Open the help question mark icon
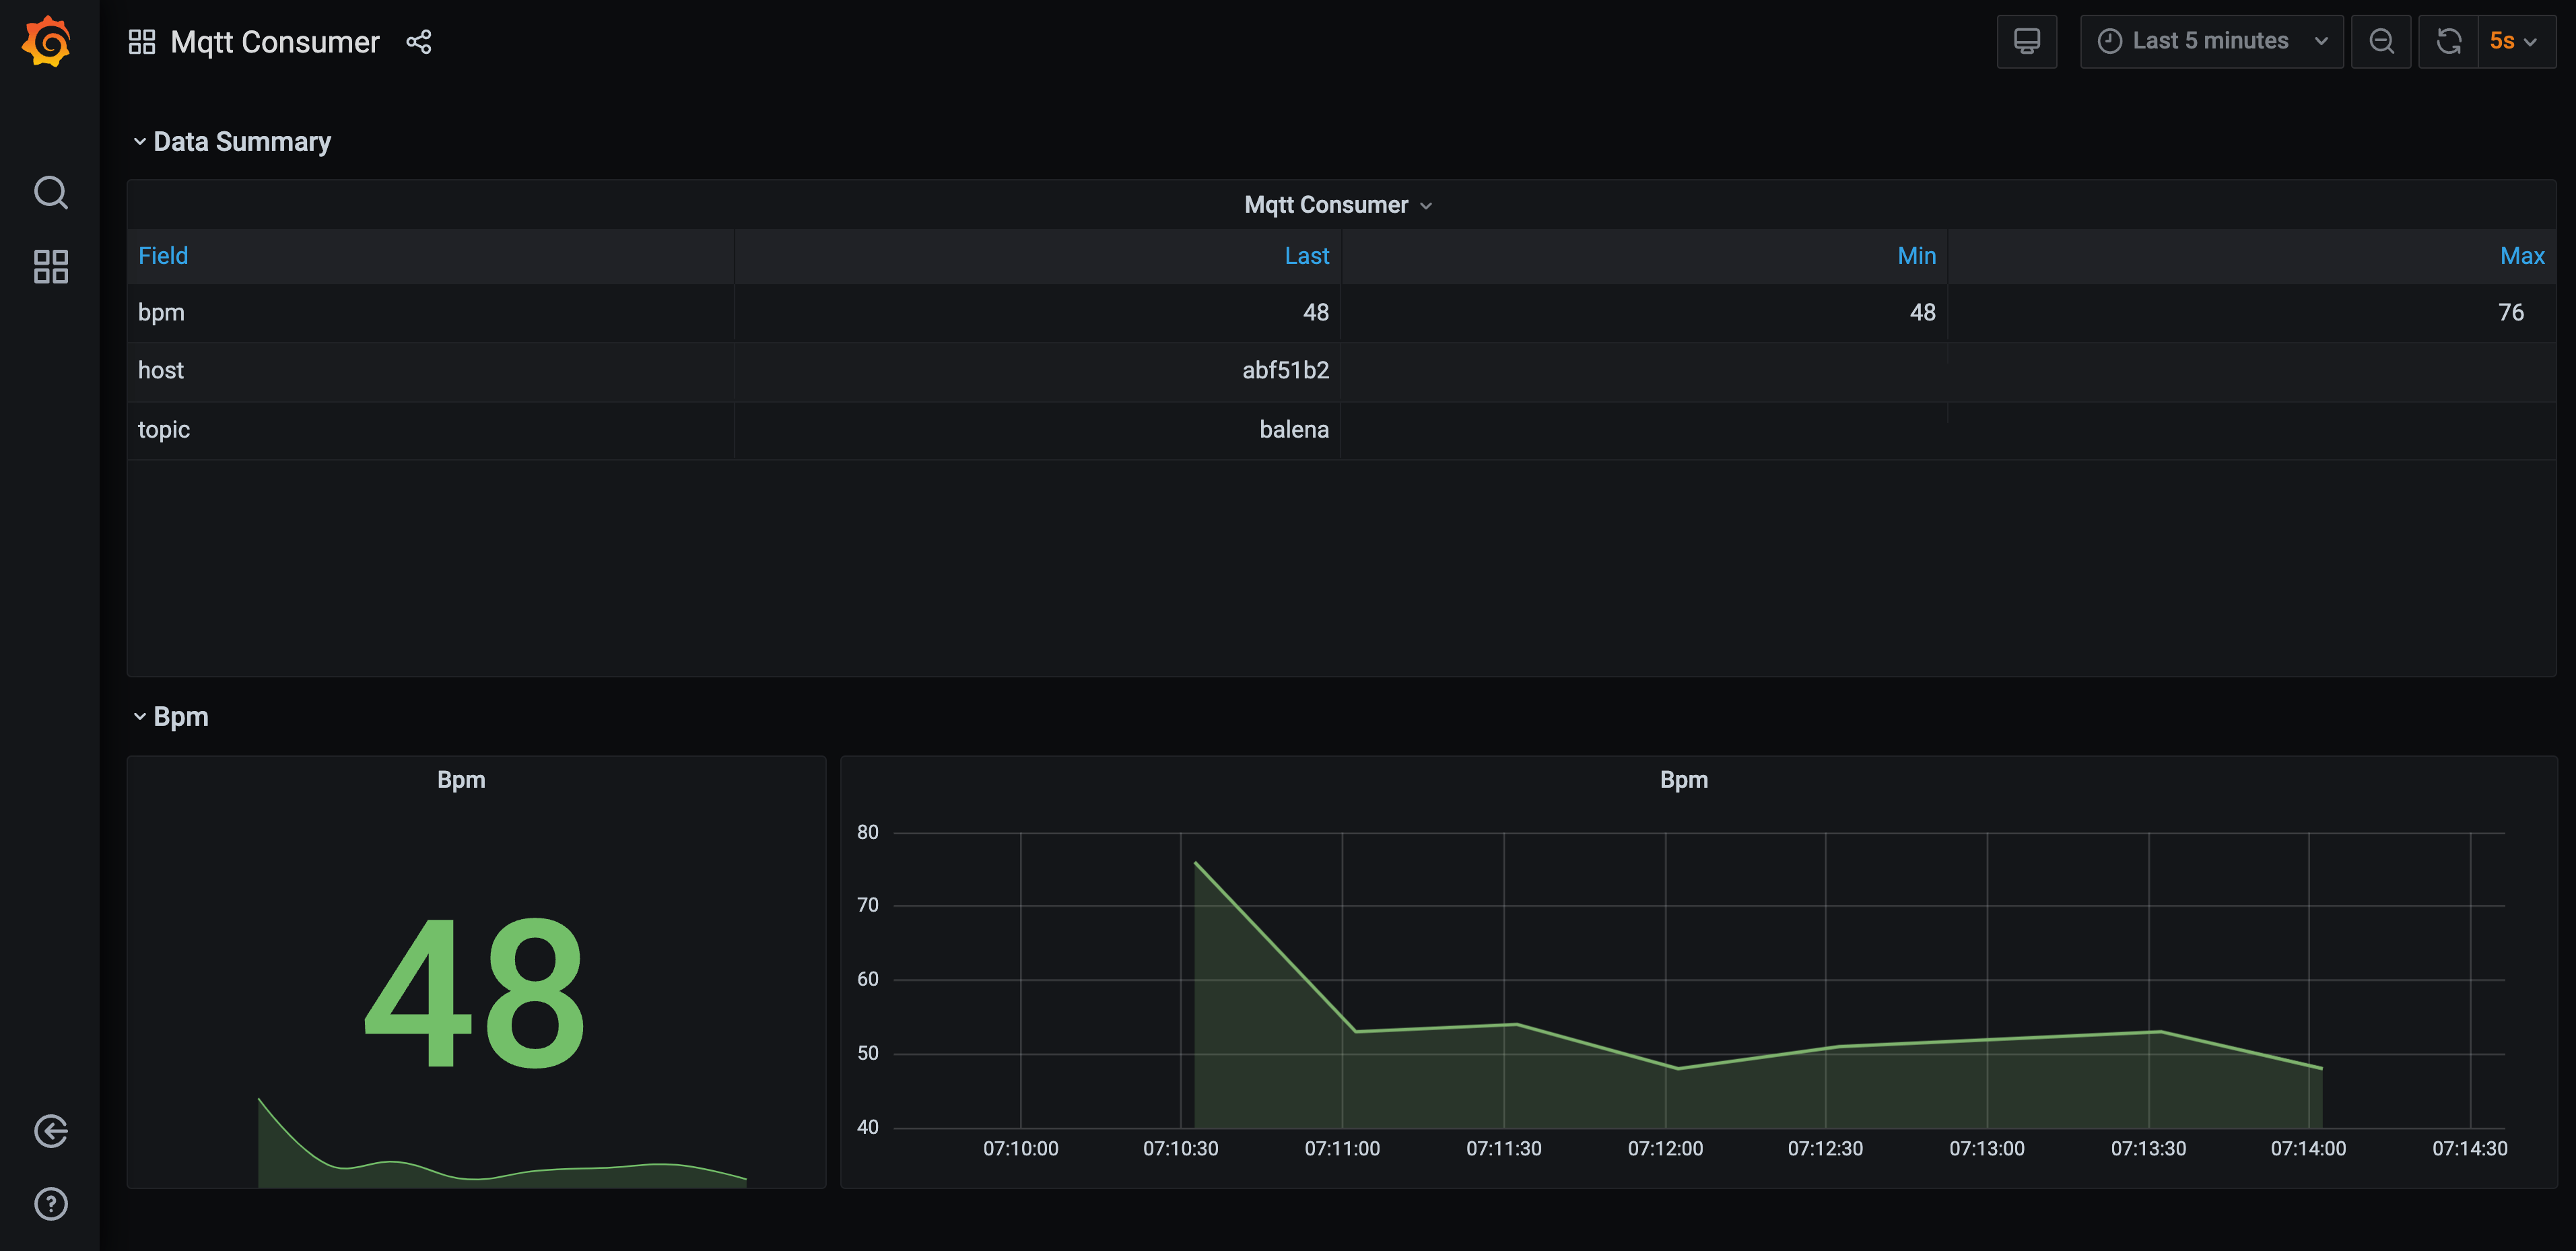 click(51, 1204)
